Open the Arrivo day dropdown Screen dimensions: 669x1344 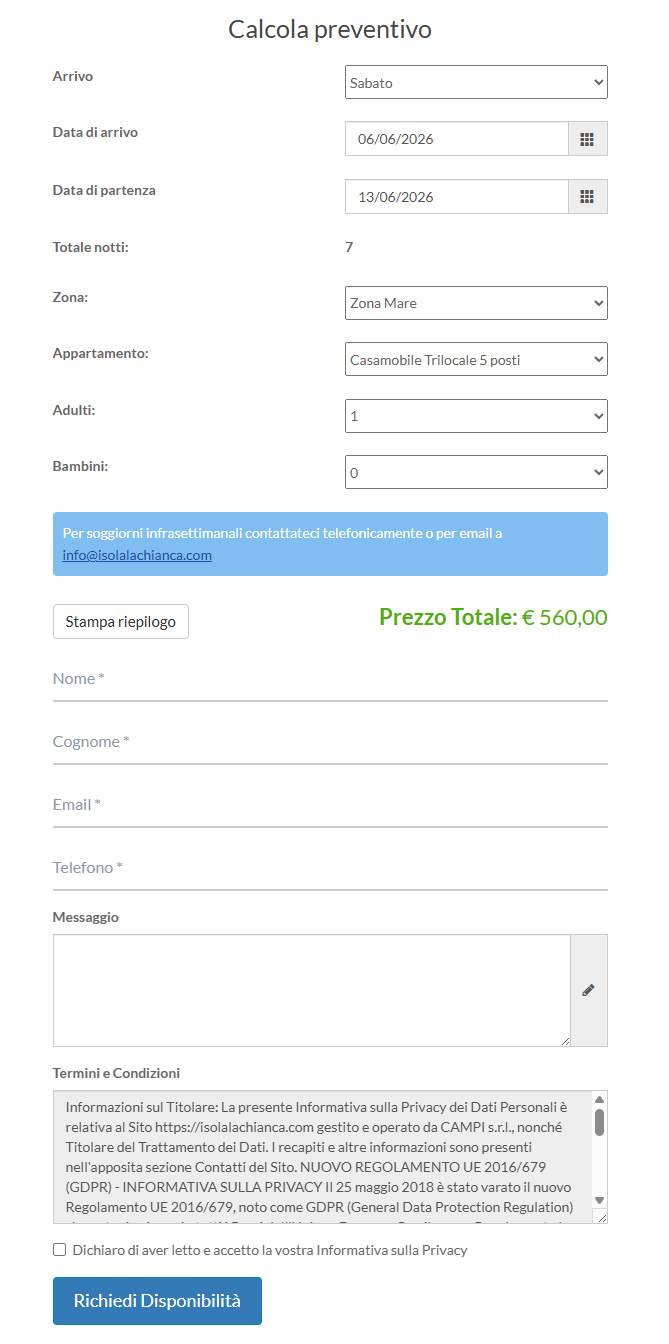click(x=476, y=83)
